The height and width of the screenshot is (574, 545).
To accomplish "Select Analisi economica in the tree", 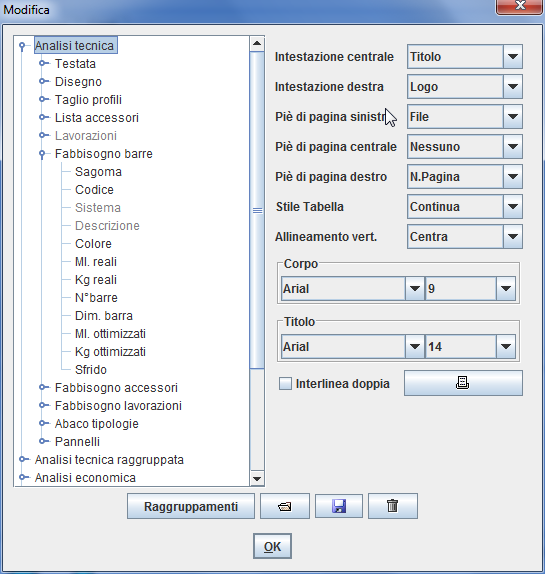I will coord(85,478).
